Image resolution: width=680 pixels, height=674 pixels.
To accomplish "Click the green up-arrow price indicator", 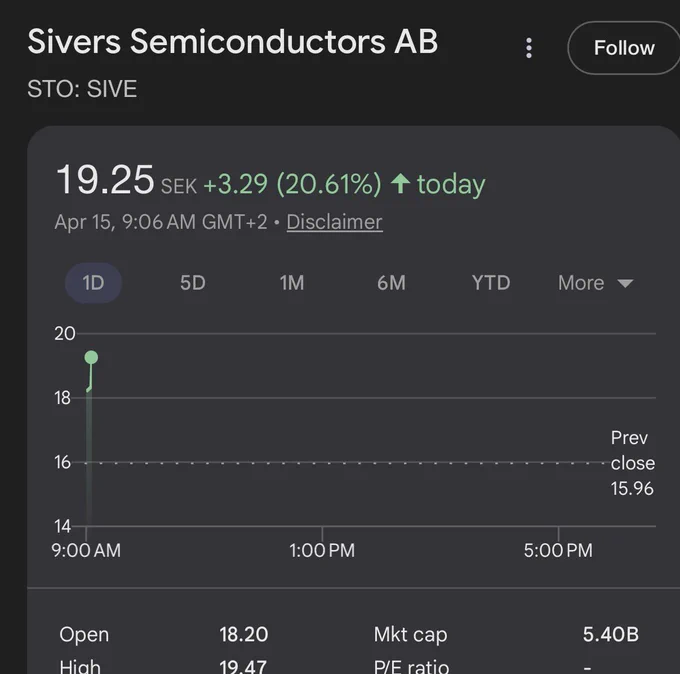I will (400, 183).
